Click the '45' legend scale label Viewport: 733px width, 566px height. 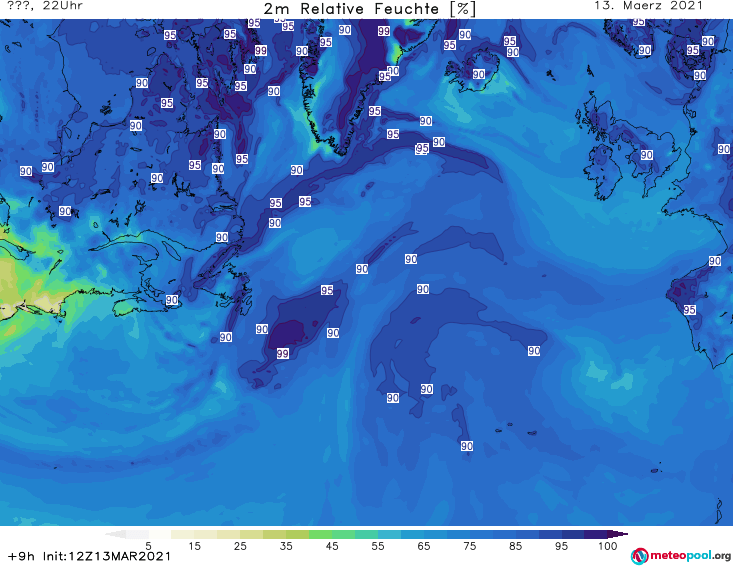pos(332,546)
